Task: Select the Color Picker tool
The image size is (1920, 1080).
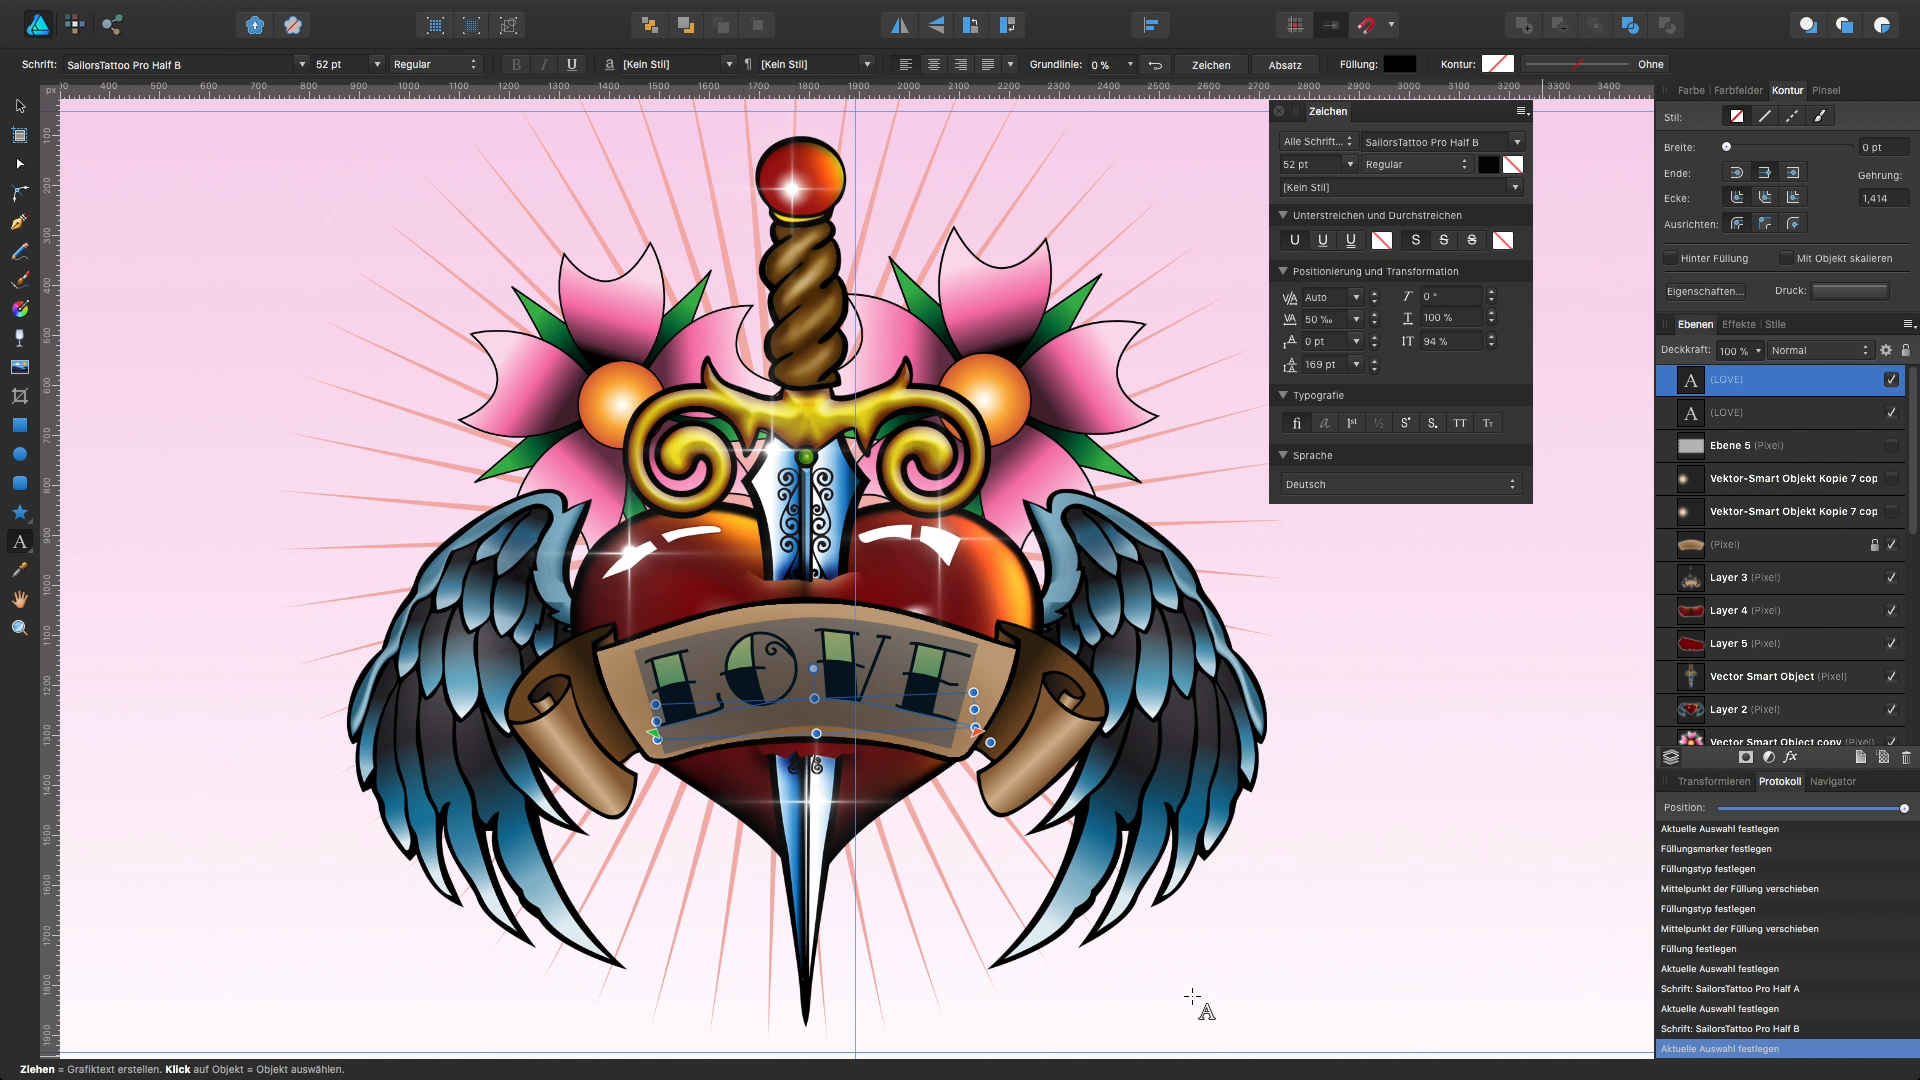Action: coord(20,570)
